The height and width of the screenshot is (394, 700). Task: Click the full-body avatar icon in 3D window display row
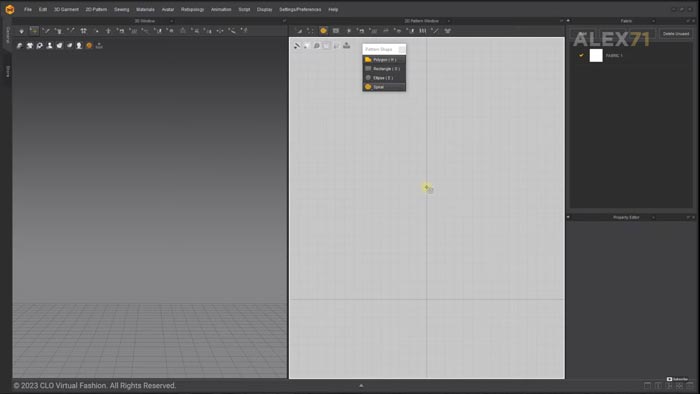click(50, 46)
